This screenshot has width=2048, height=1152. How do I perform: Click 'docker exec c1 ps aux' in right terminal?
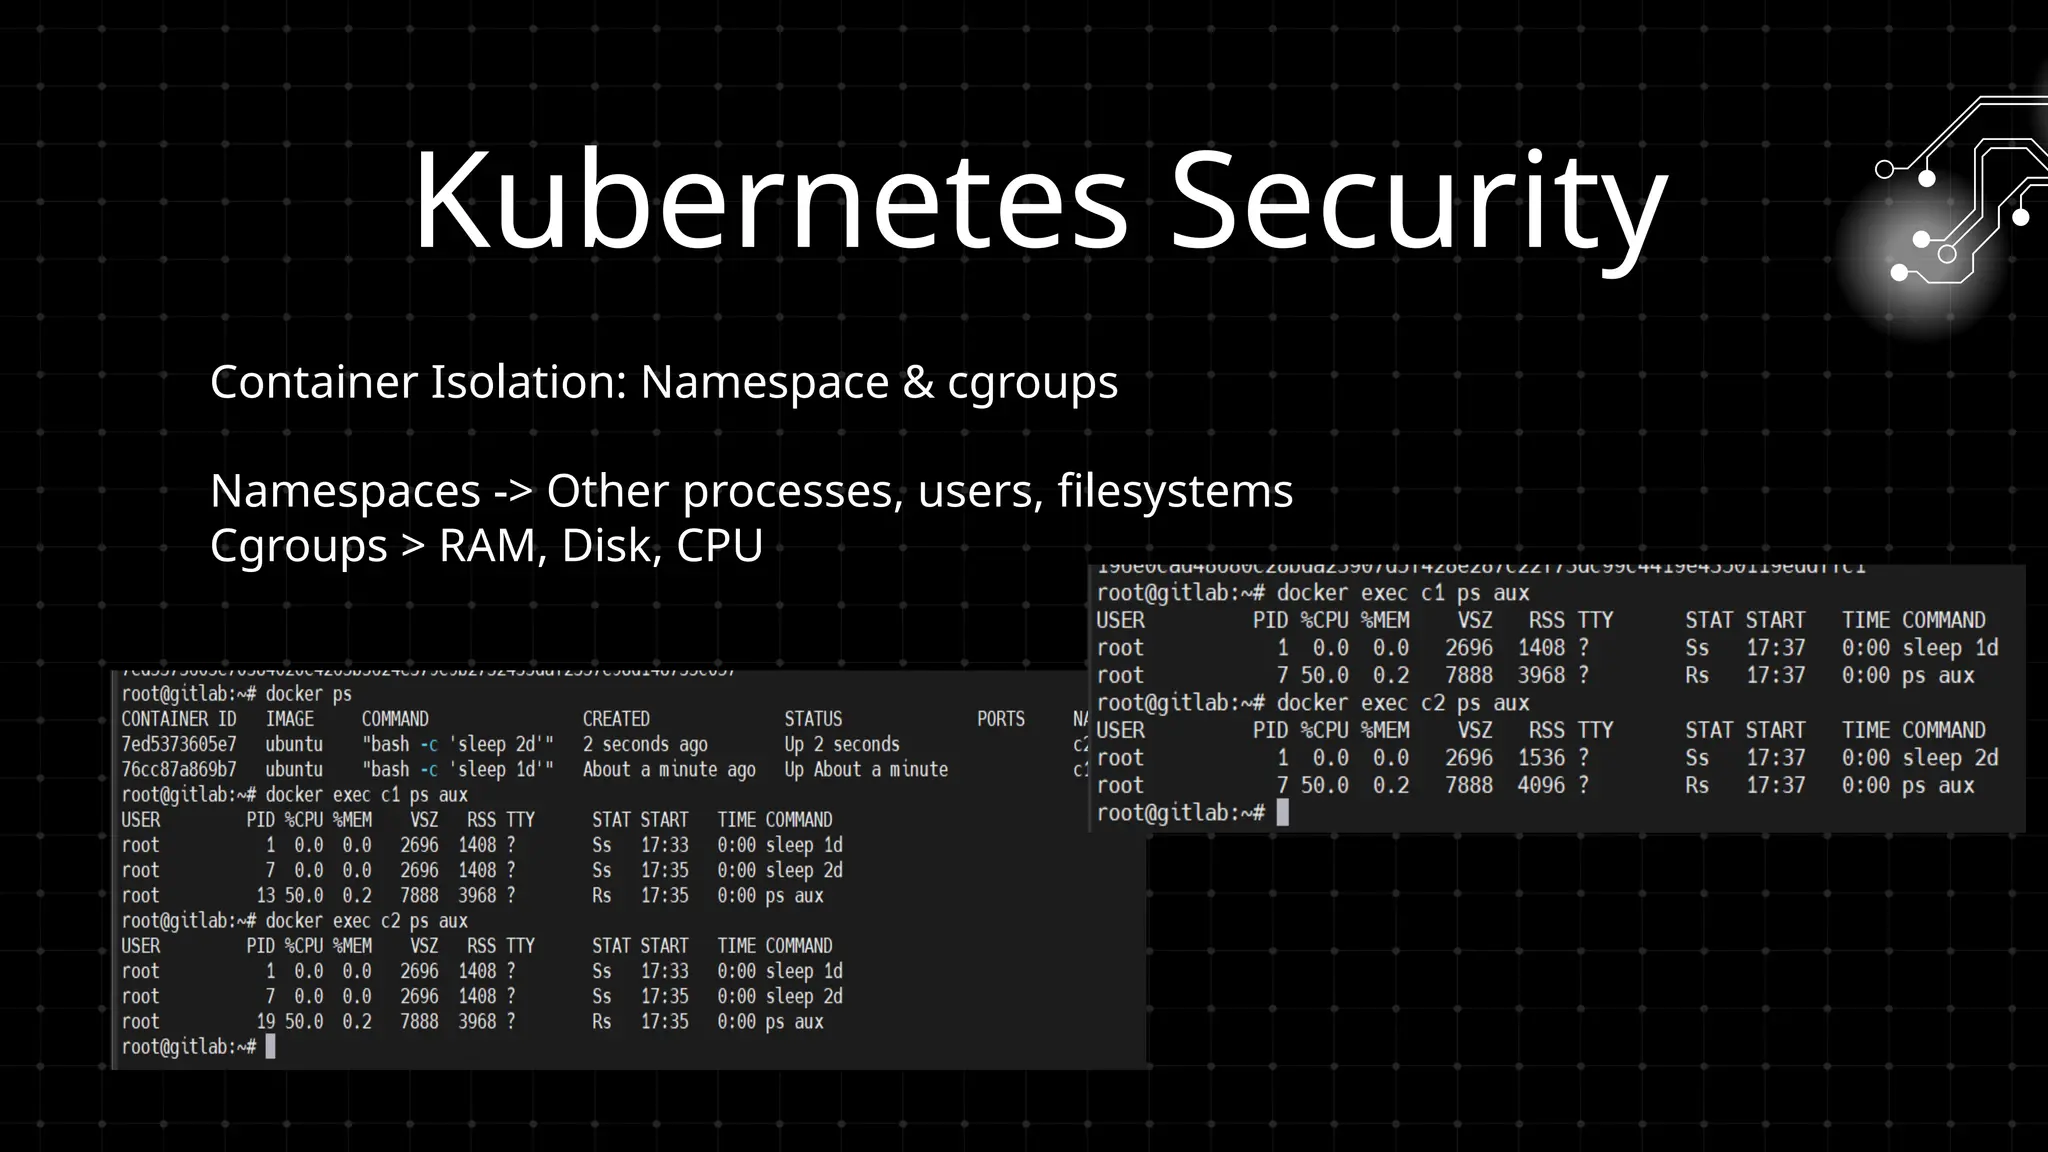click(x=1403, y=593)
